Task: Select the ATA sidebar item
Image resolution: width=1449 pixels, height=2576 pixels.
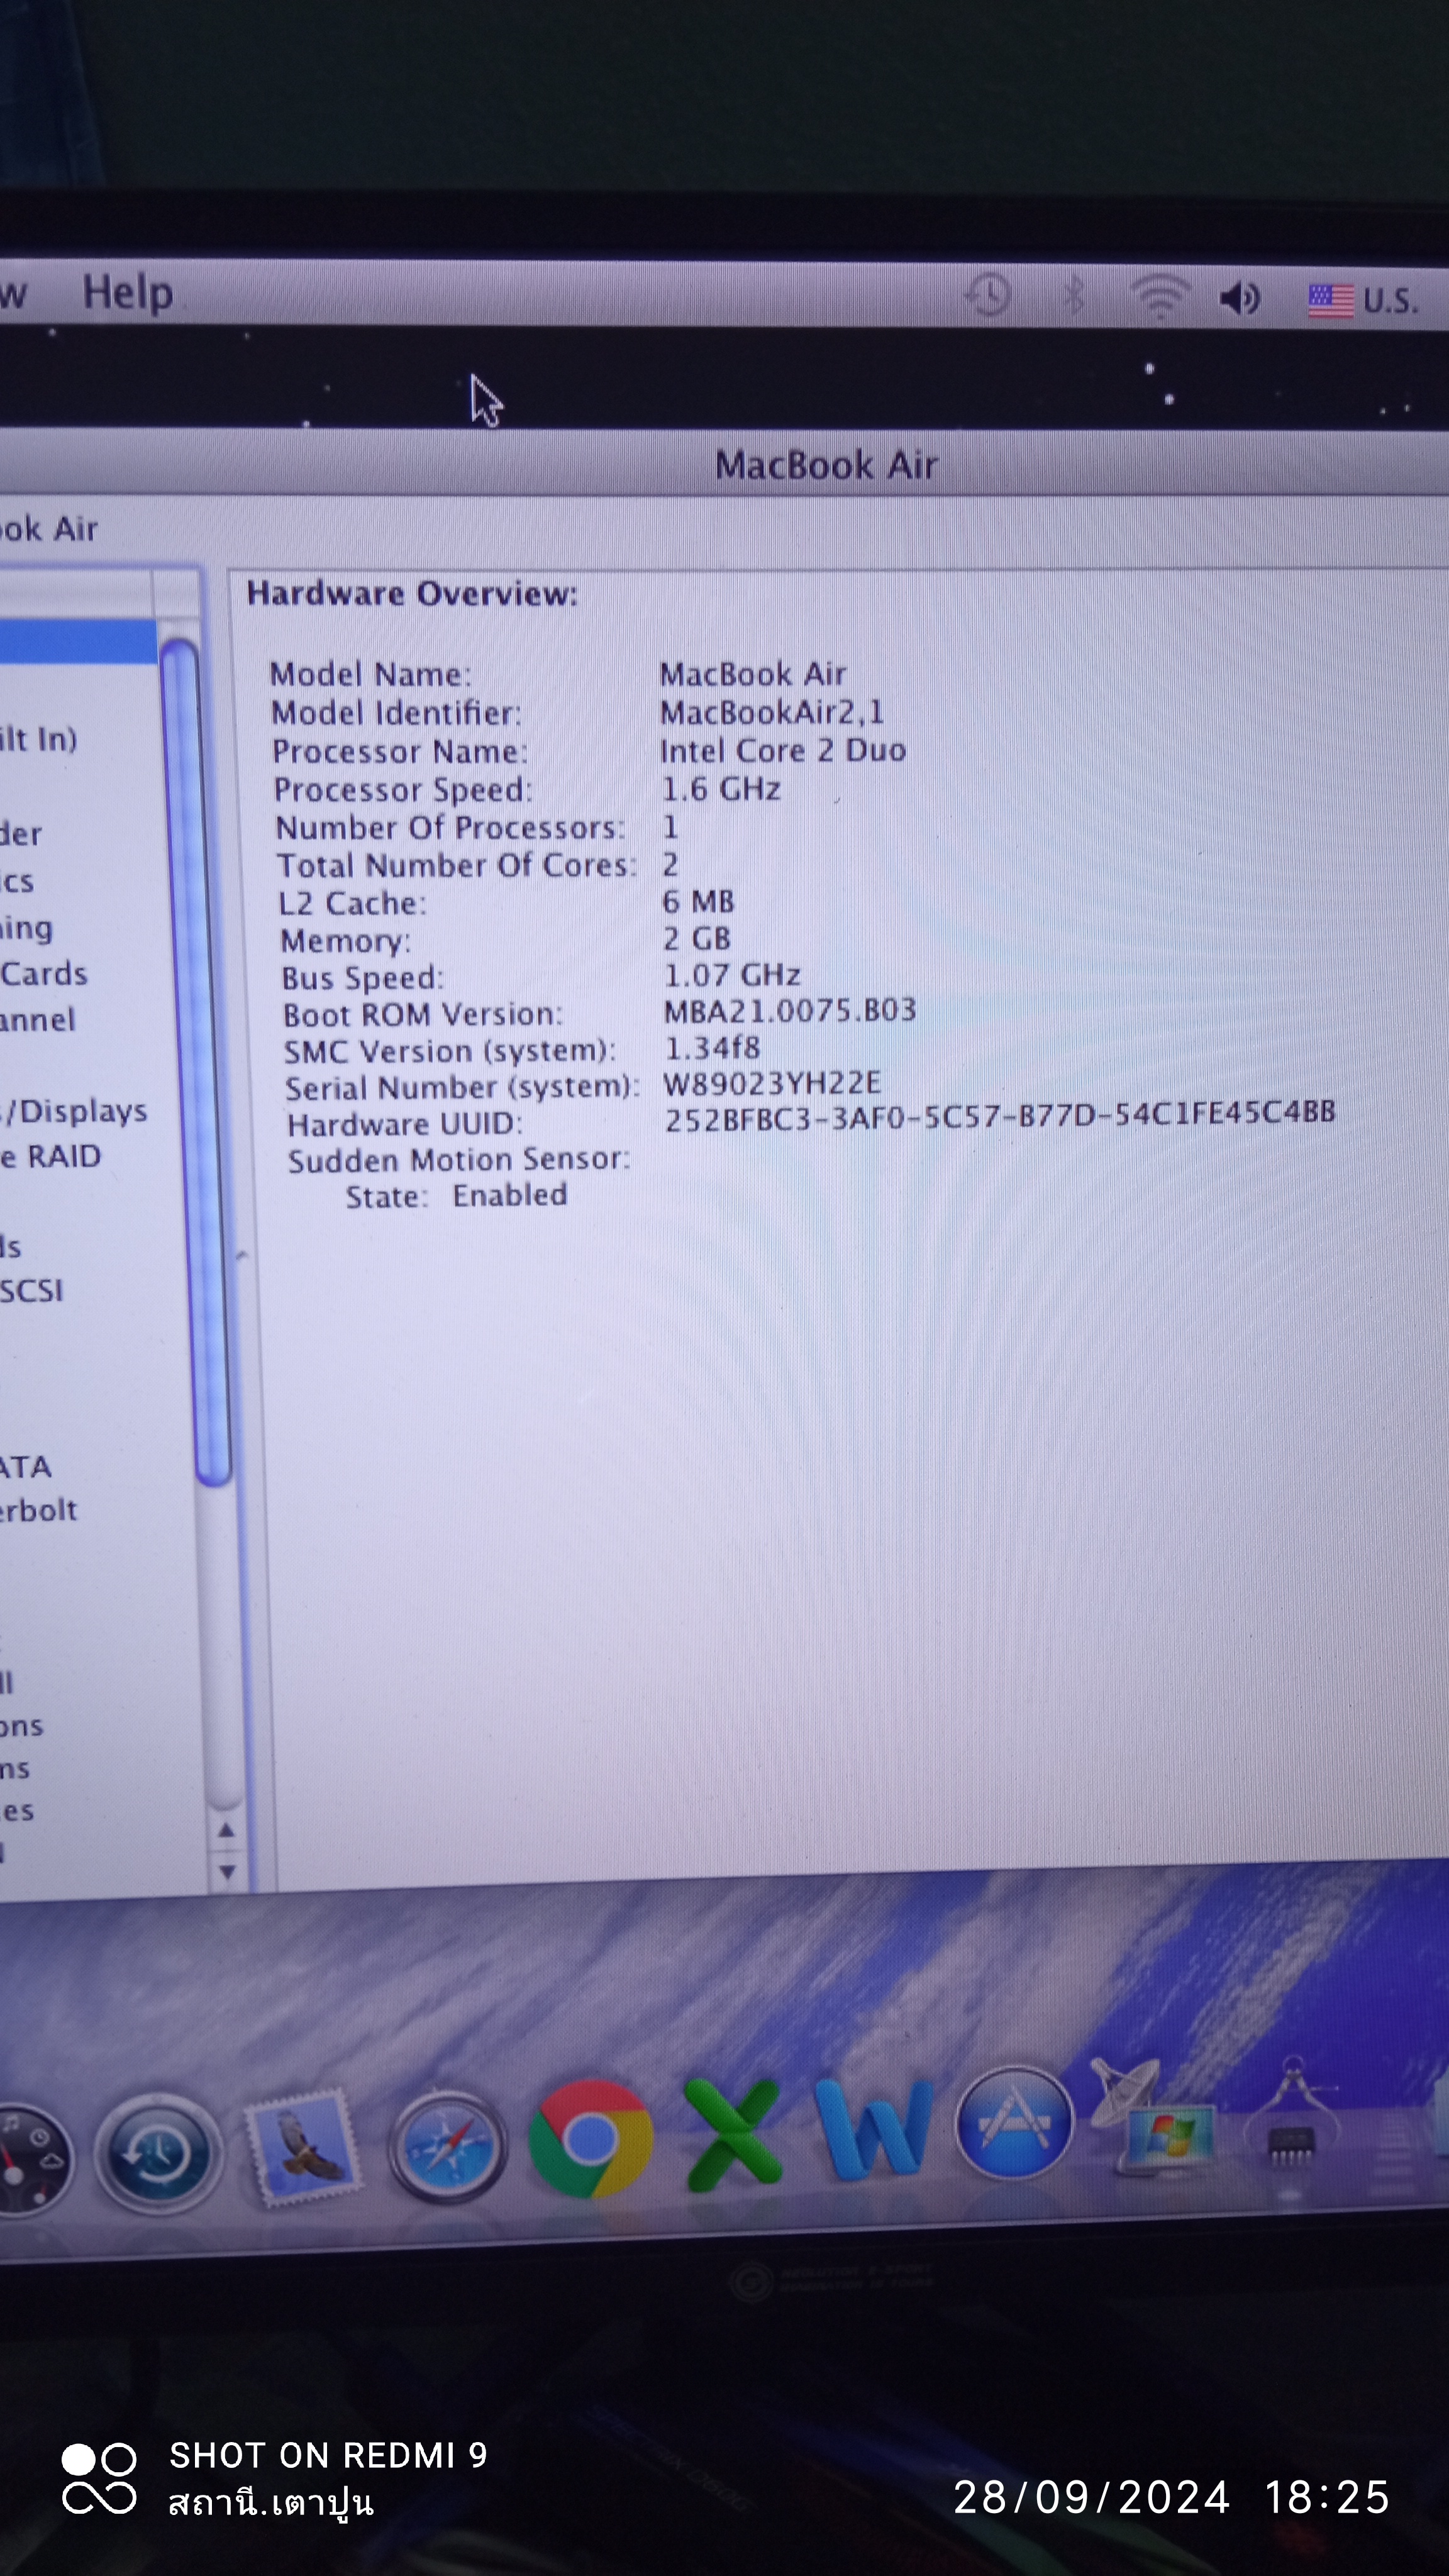Action: [x=26, y=1467]
